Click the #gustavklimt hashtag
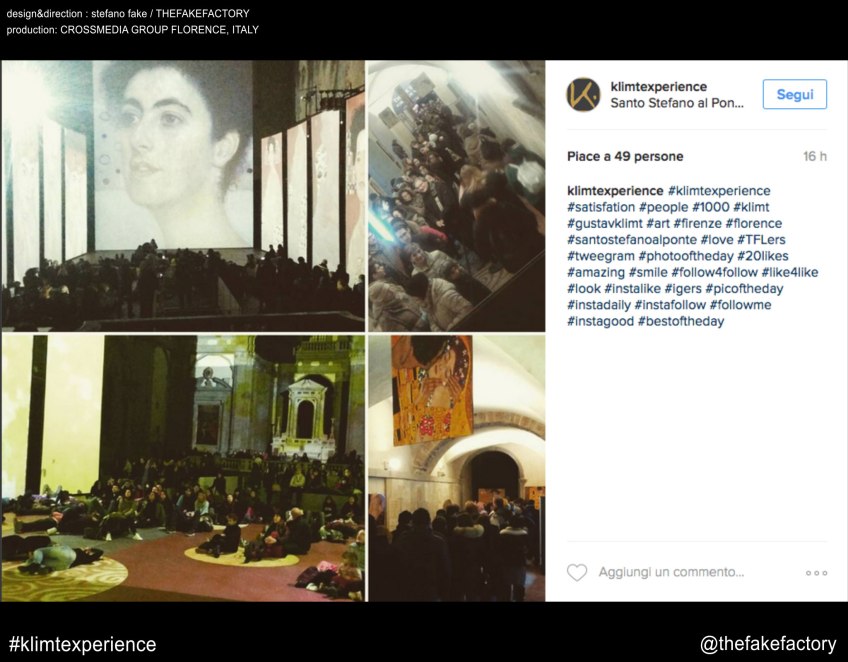 [x=605, y=223]
